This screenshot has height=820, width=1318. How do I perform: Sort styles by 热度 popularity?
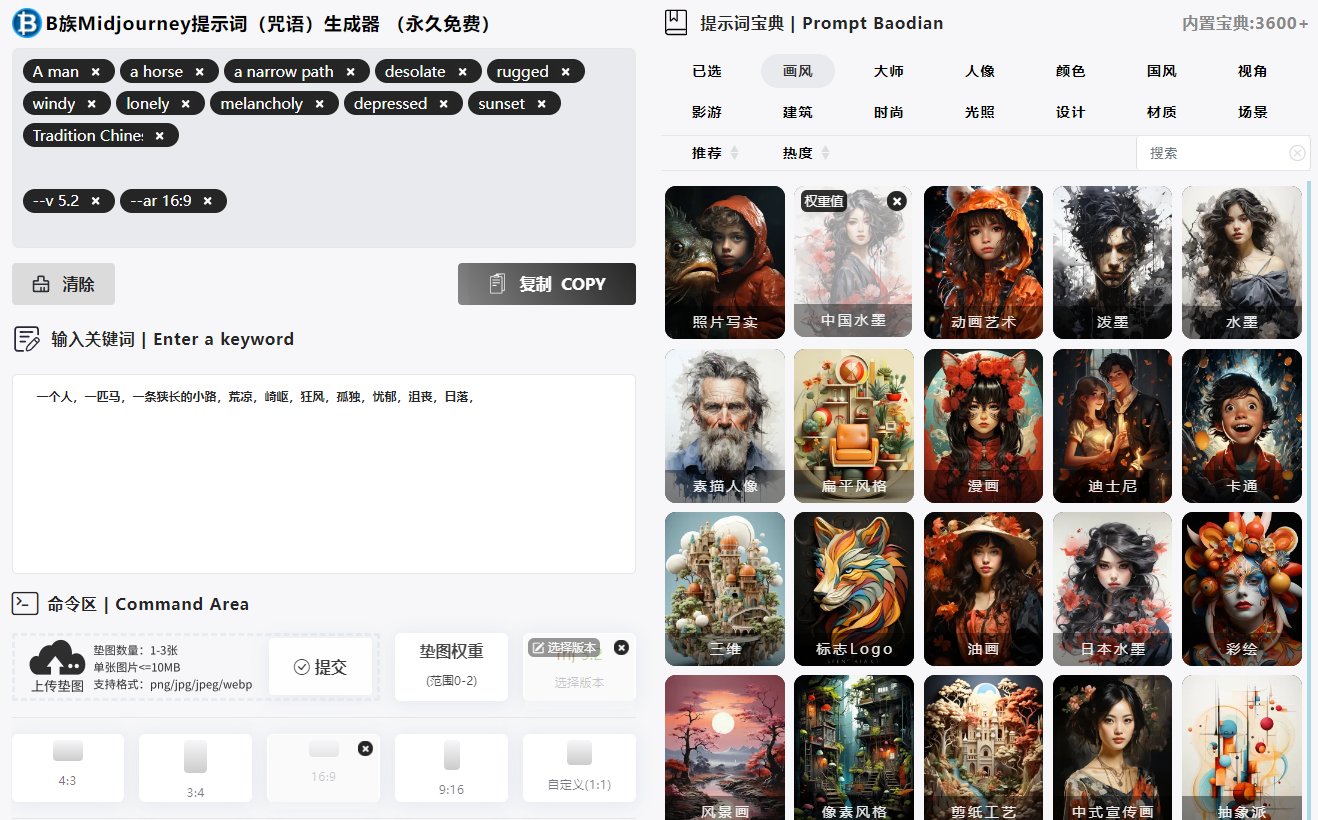tap(806, 153)
